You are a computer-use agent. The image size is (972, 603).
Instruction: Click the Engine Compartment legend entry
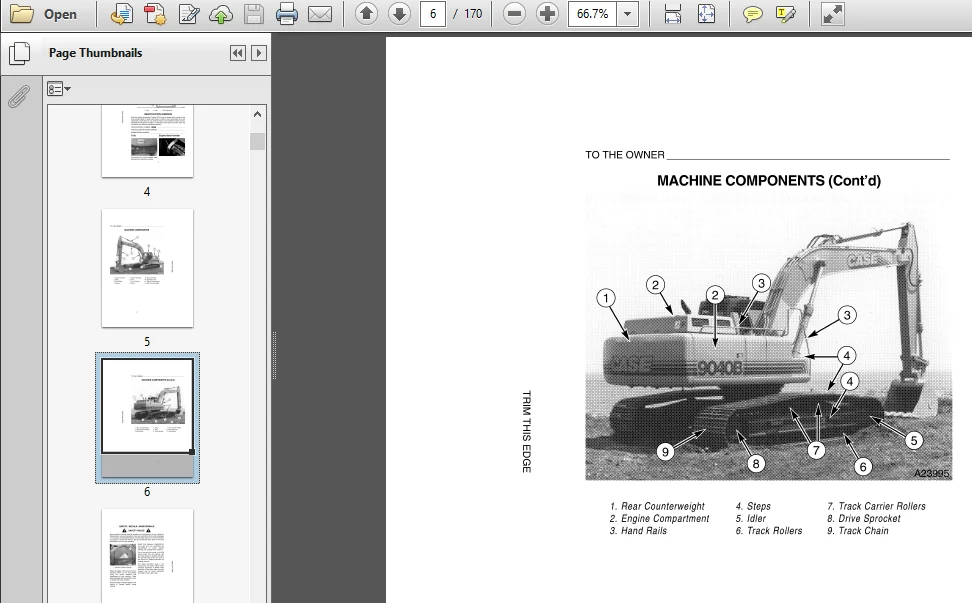click(x=659, y=519)
